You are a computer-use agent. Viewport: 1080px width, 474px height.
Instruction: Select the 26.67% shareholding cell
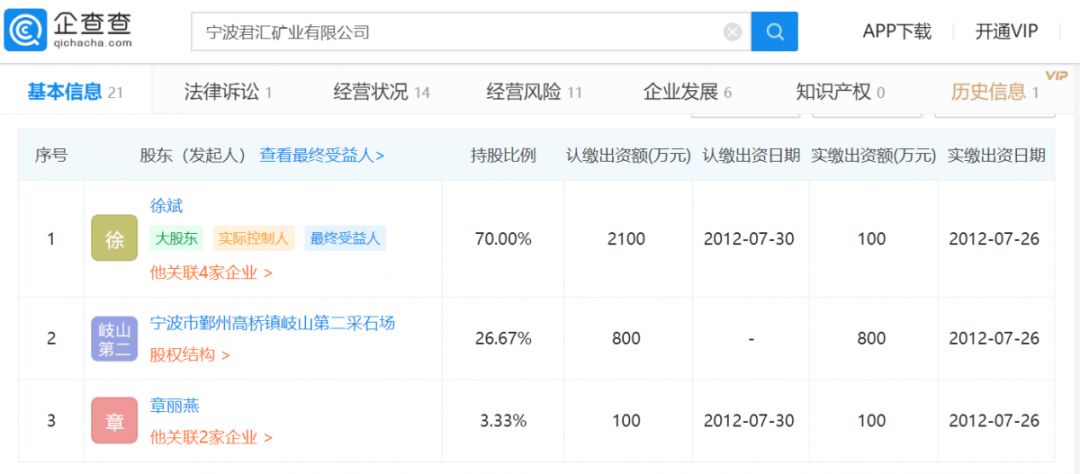click(503, 338)
